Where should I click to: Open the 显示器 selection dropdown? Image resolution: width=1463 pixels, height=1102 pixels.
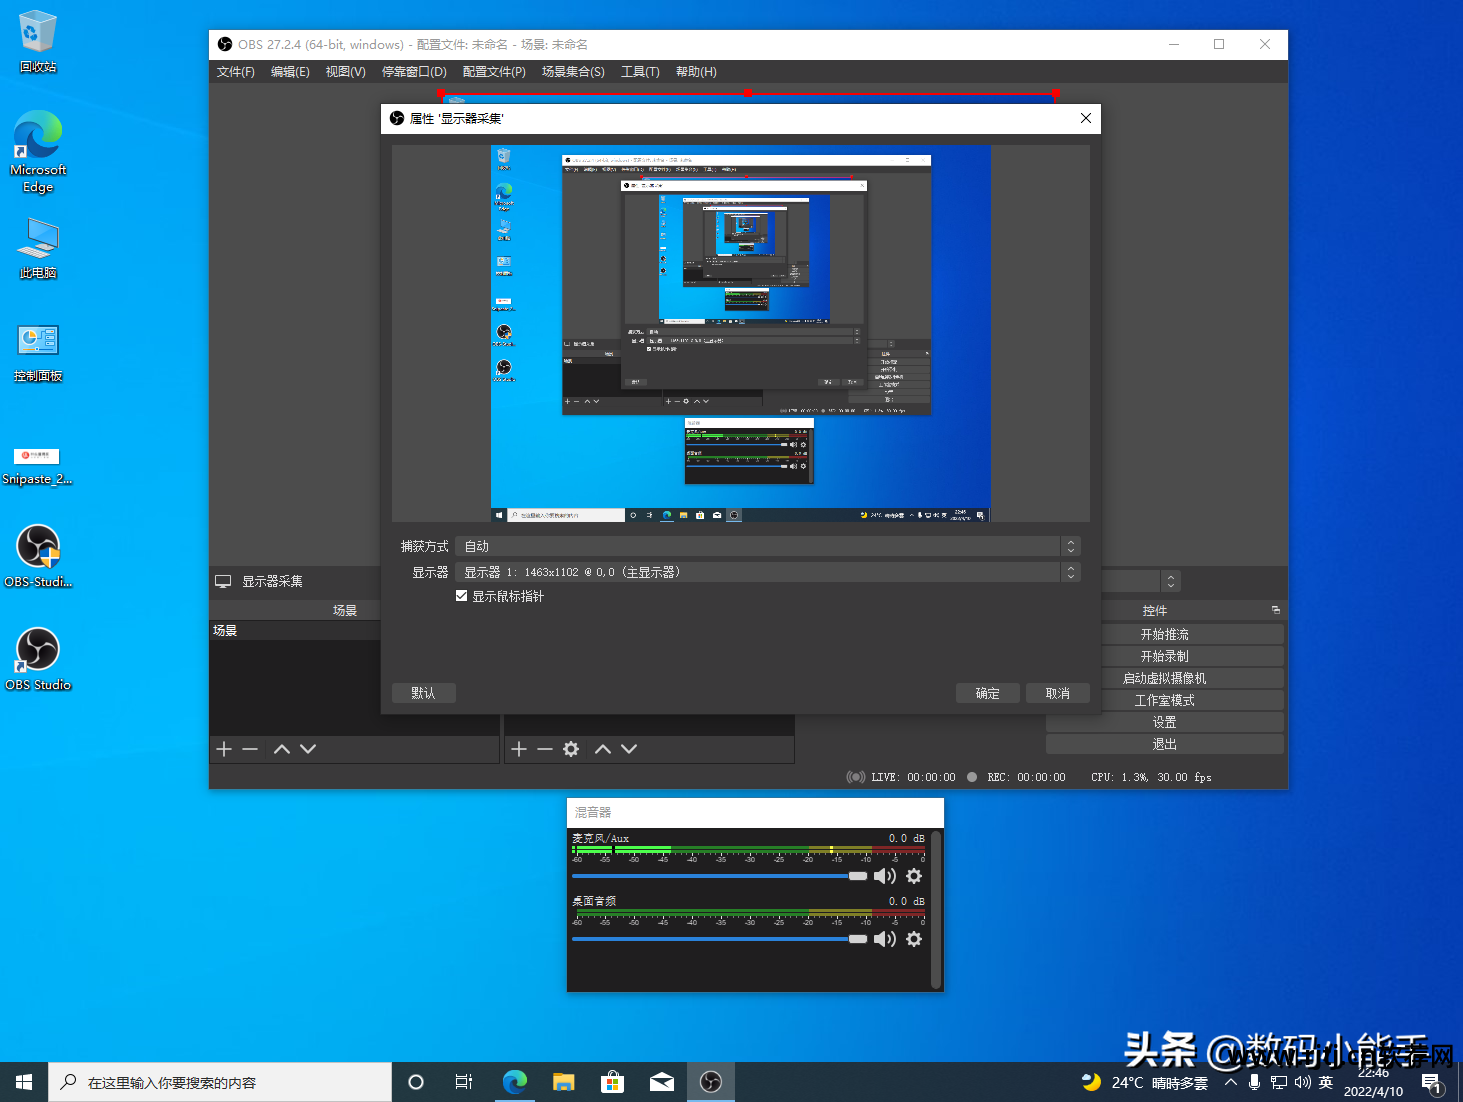click(768, 572)
